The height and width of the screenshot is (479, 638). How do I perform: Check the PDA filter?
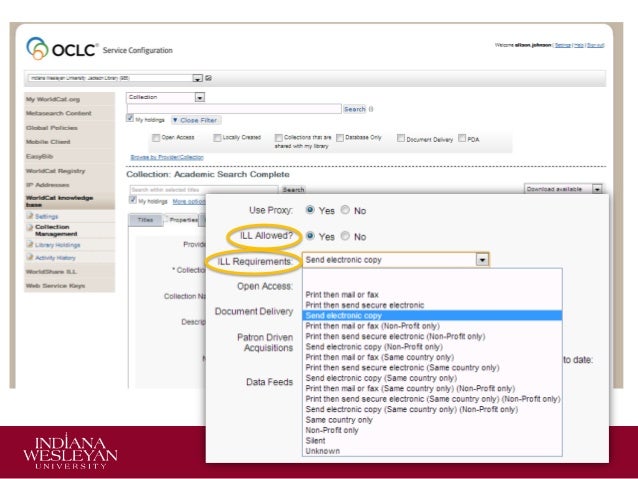(x=462, y=138)
